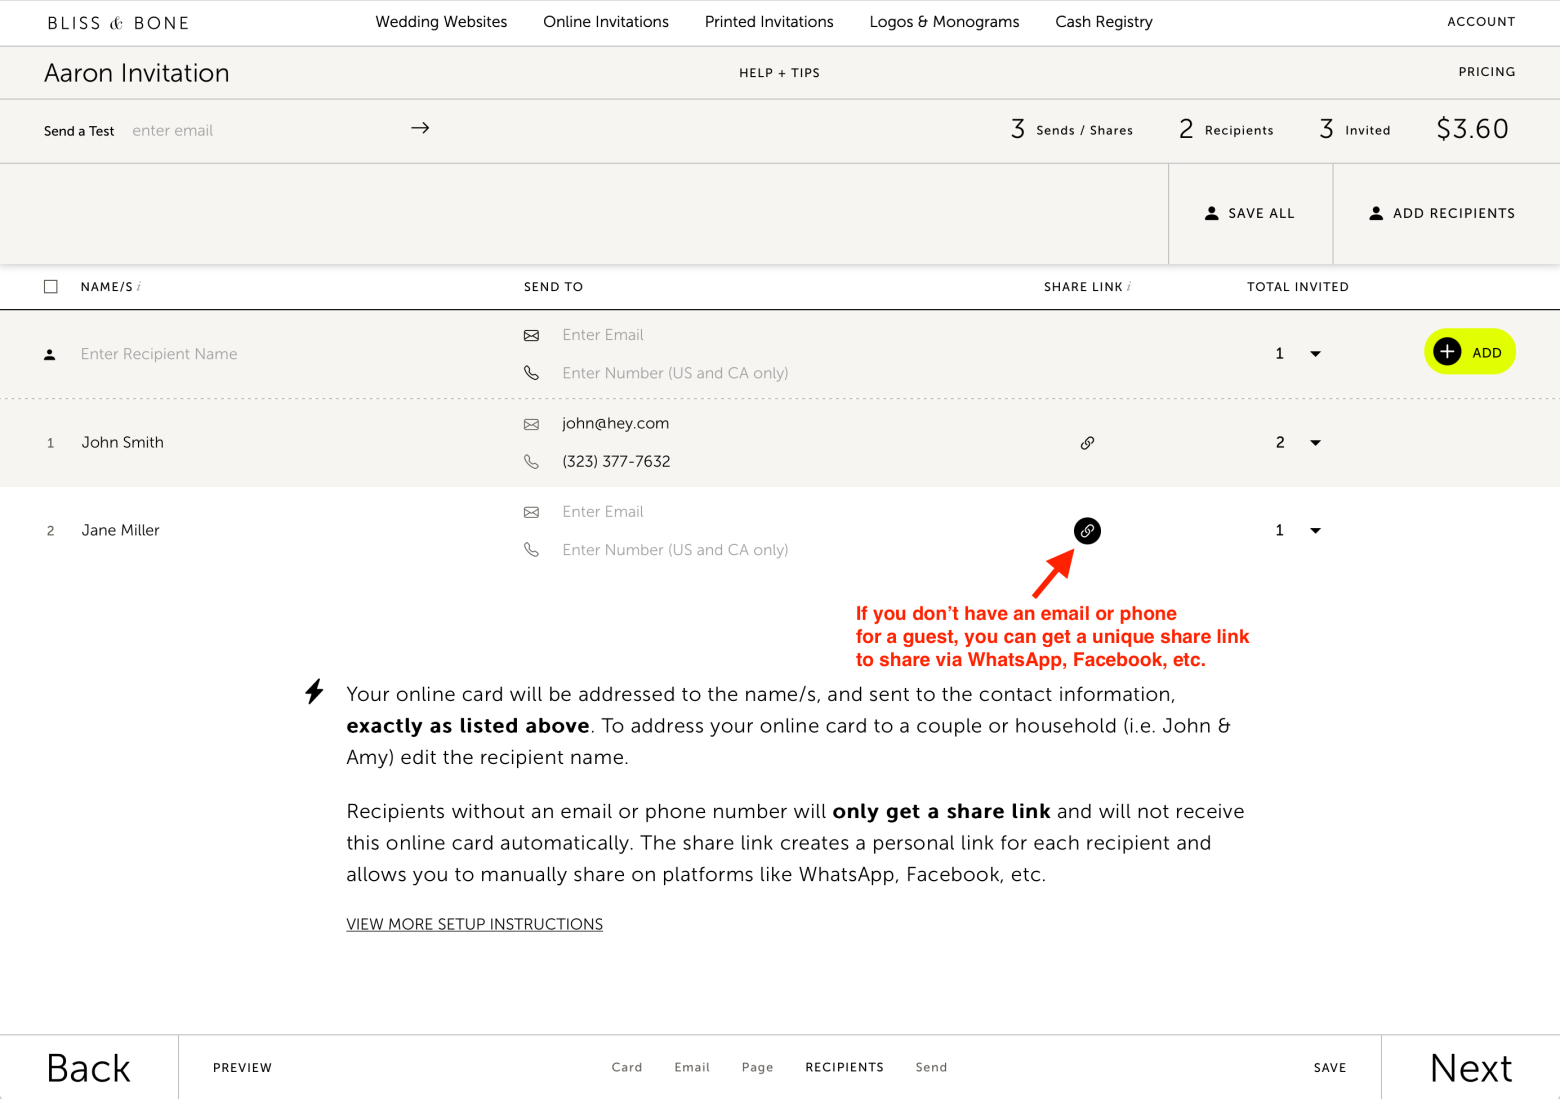Copy John Smith's share link icon
The height and width of the screenshot is (1099, 1560).
point(1087,443)
